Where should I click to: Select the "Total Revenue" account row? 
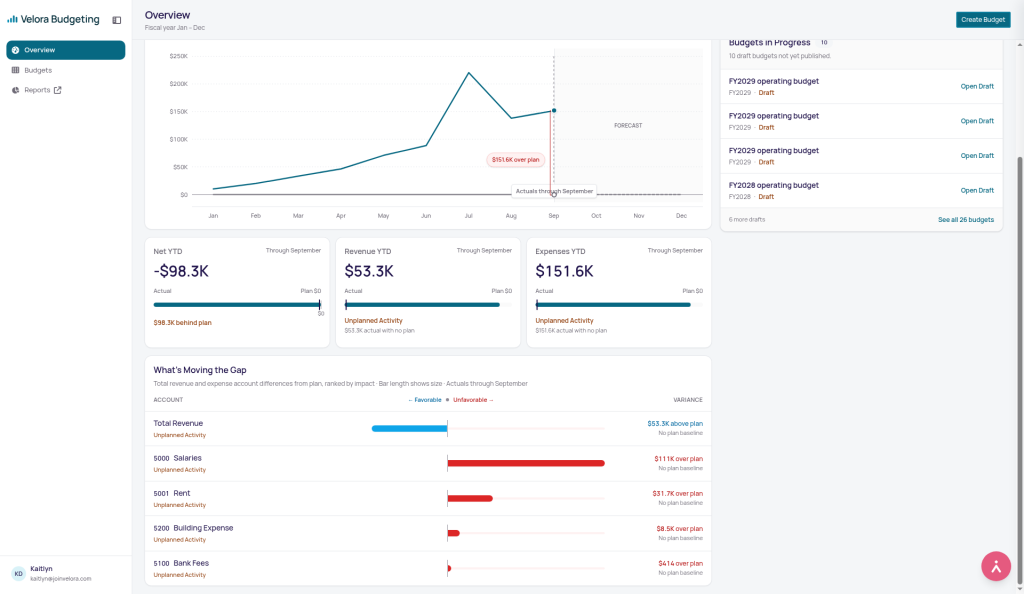click(x=428, y=429)
